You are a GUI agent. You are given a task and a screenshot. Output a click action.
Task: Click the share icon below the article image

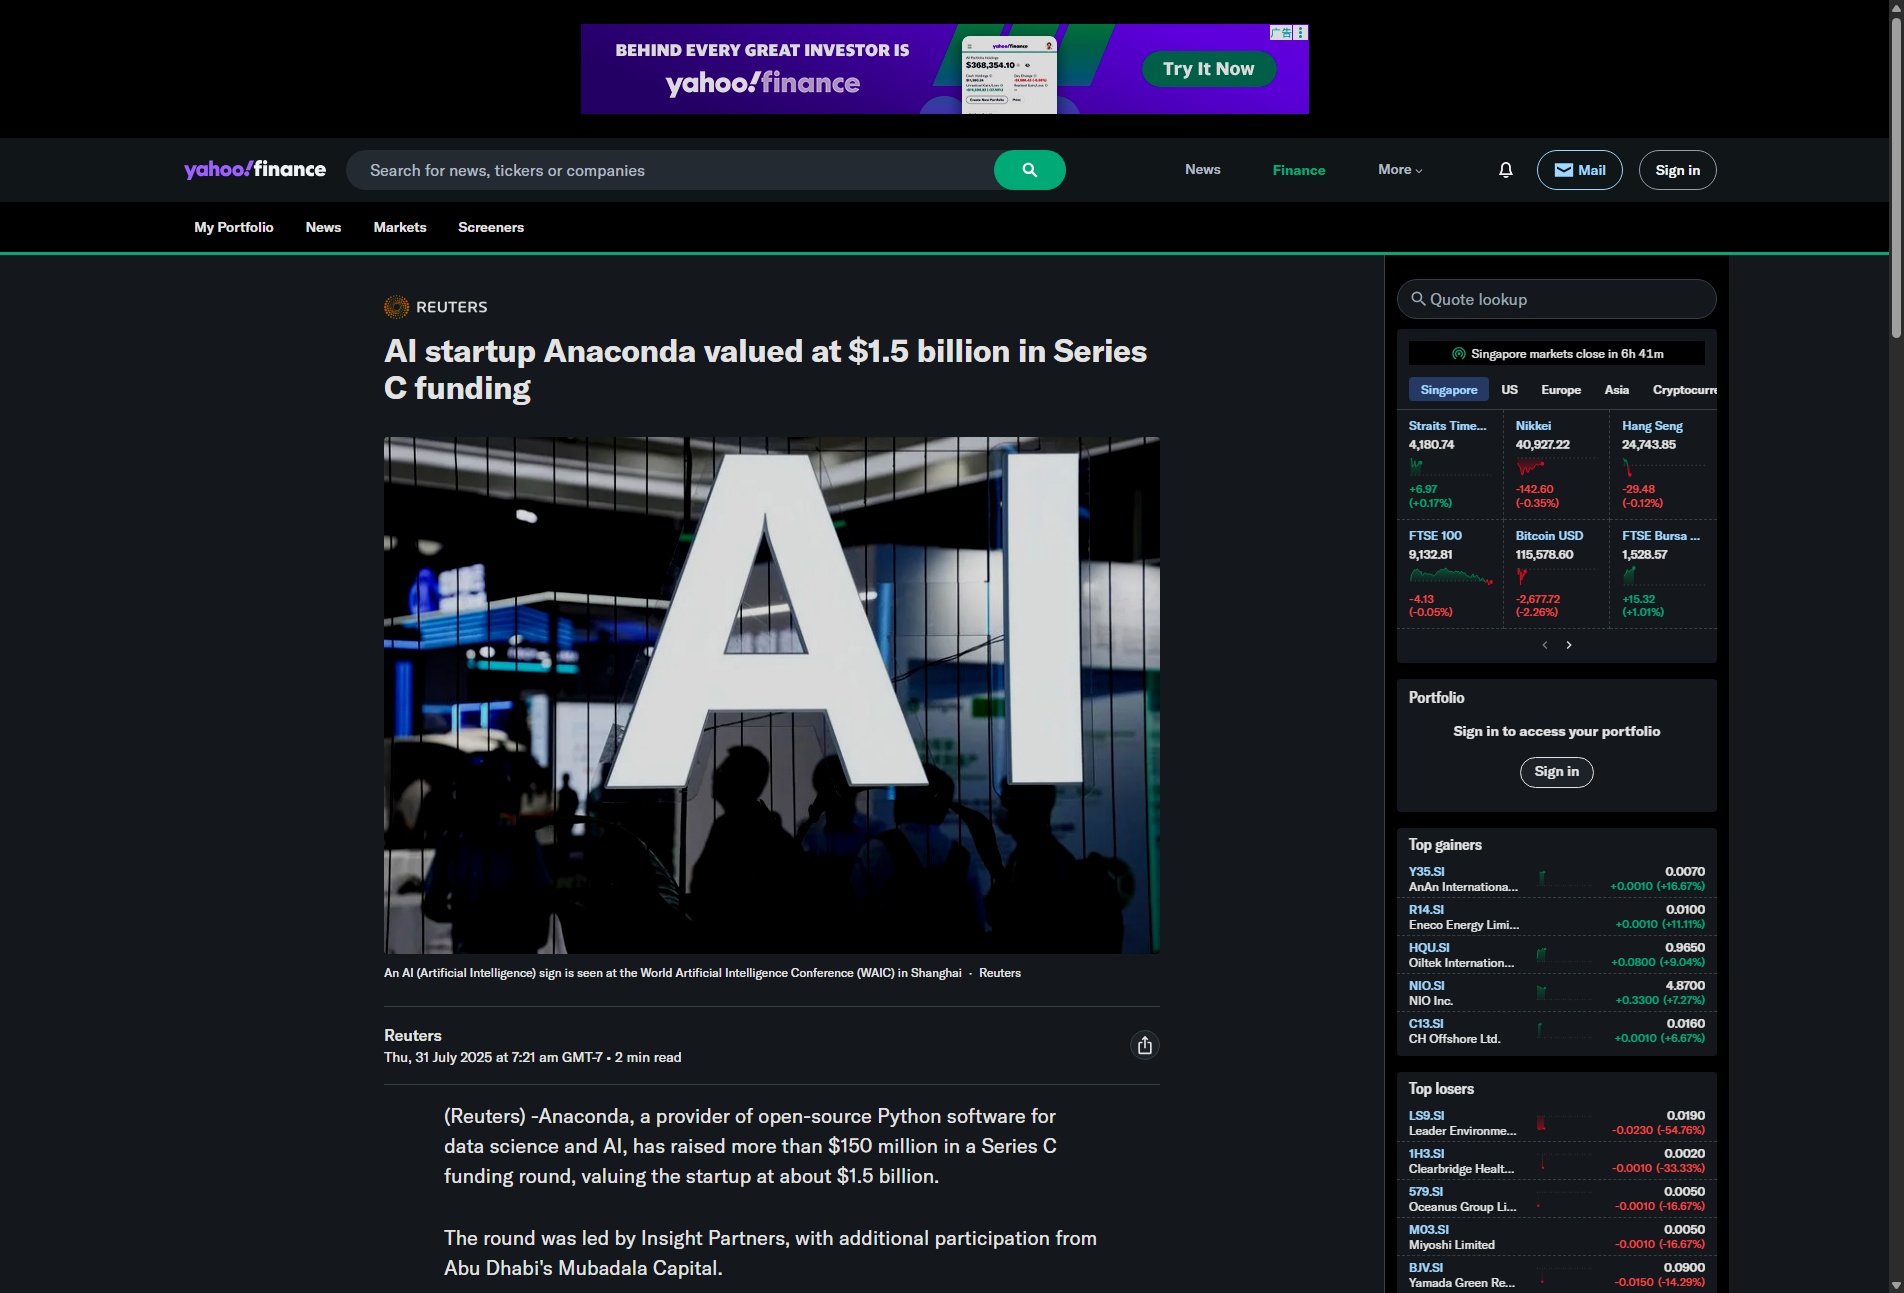(1145, 1045)
